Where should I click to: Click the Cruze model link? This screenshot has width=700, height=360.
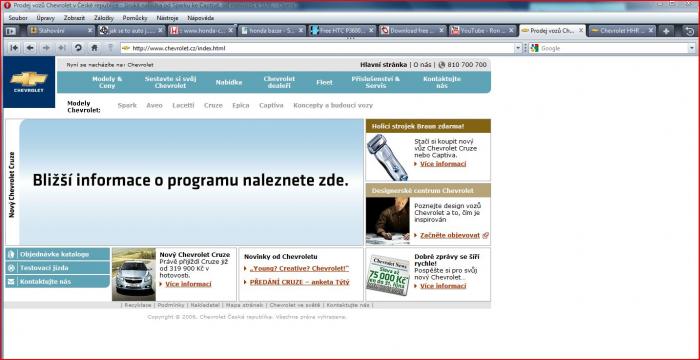(x=213, y=105)
